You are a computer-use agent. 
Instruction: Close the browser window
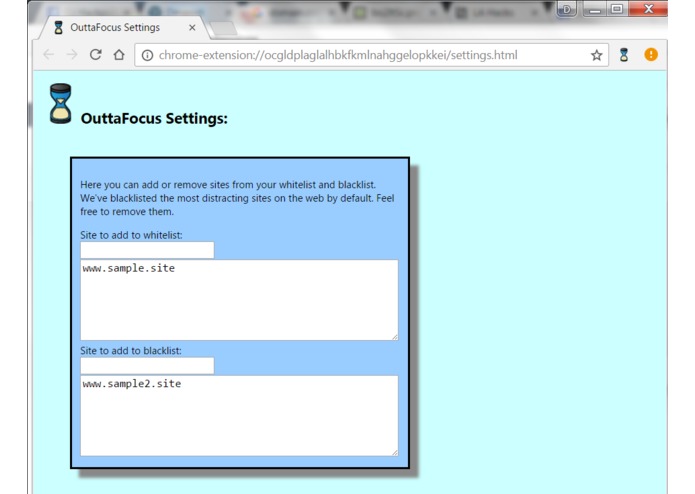coord(648,9)
